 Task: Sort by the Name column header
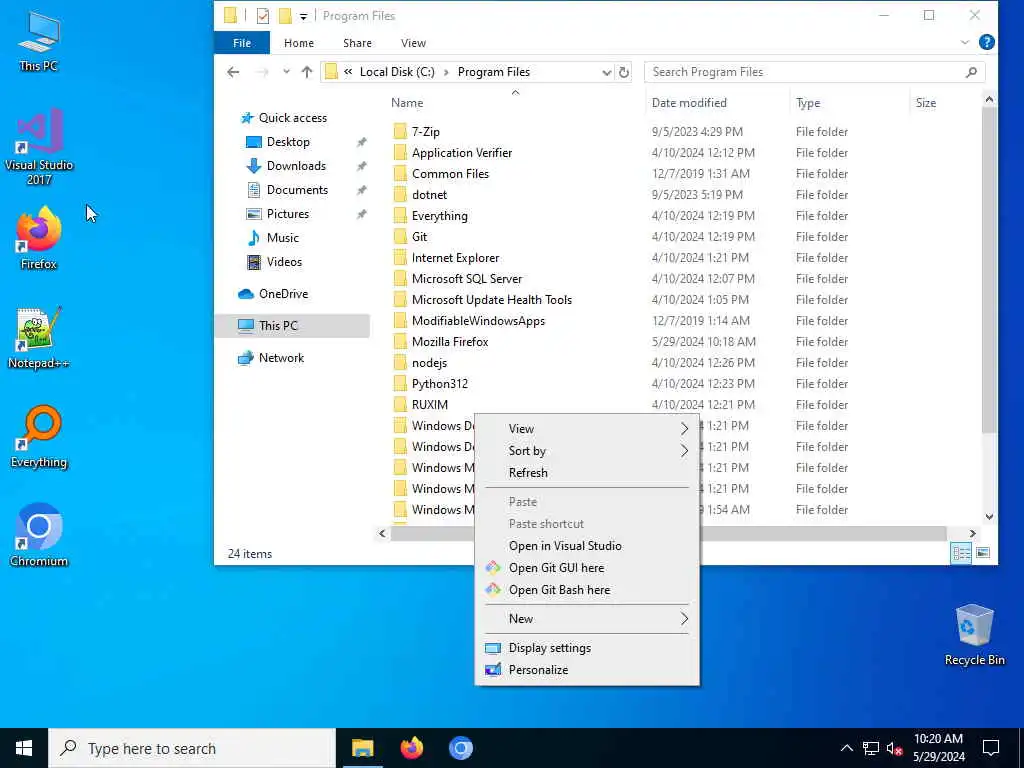click(407, 103)
